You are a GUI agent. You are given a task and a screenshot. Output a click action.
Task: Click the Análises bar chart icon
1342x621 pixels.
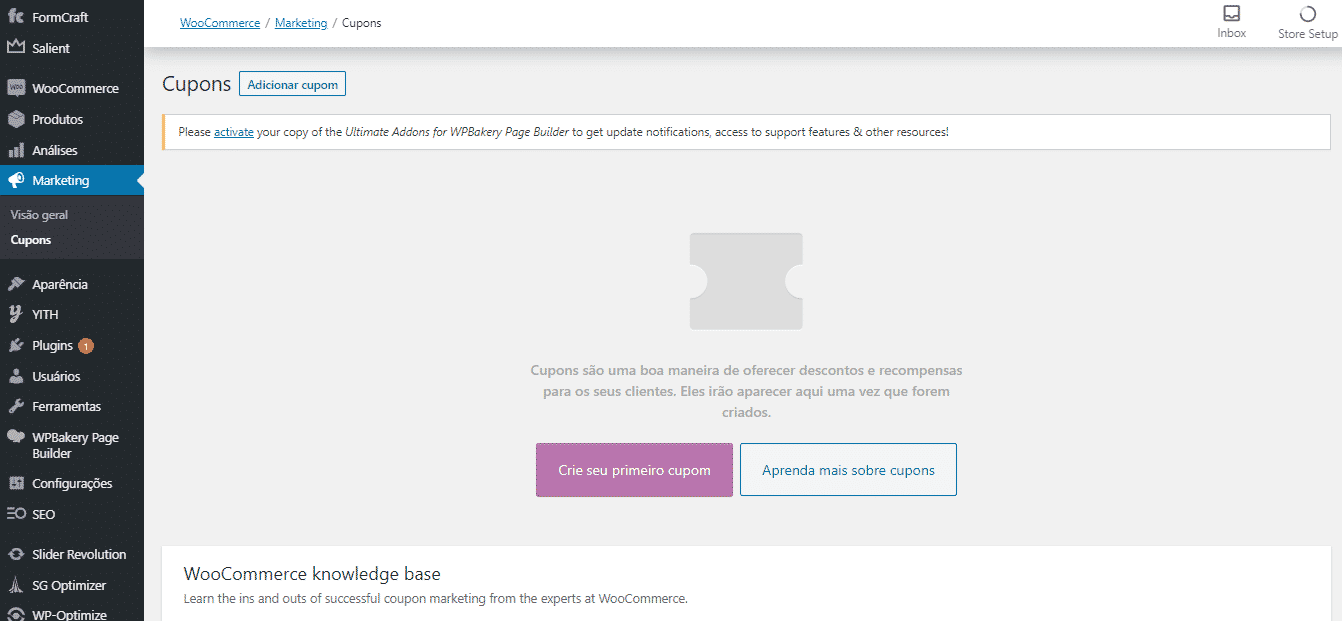pos(16,150)
